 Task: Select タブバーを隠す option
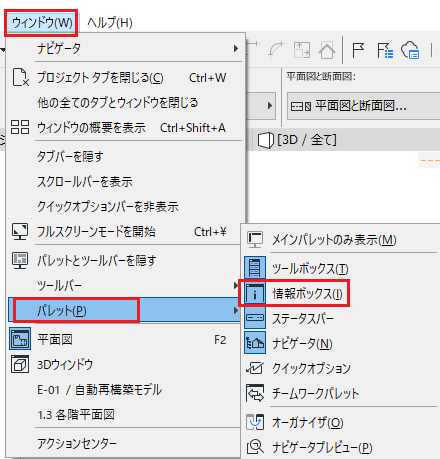(x=70, y=156)
